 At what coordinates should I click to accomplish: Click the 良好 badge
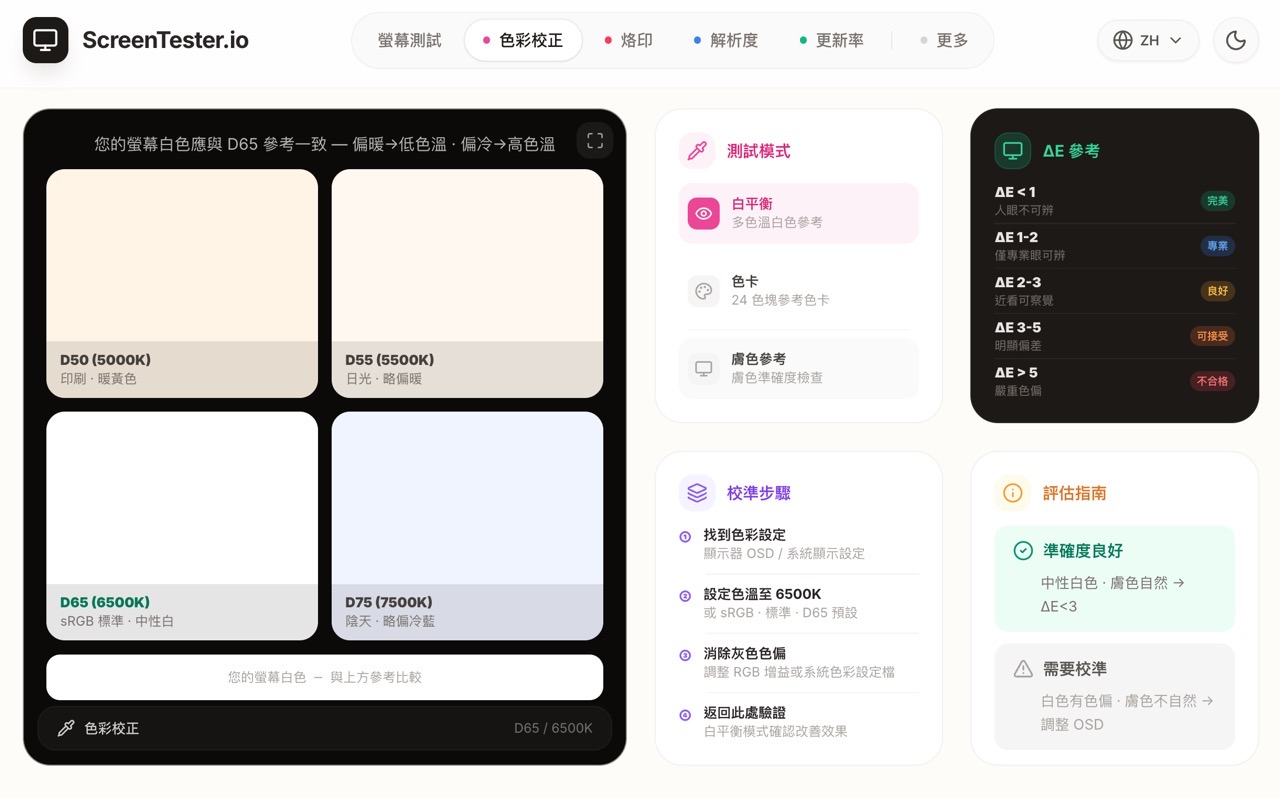tap(1217, 291)
